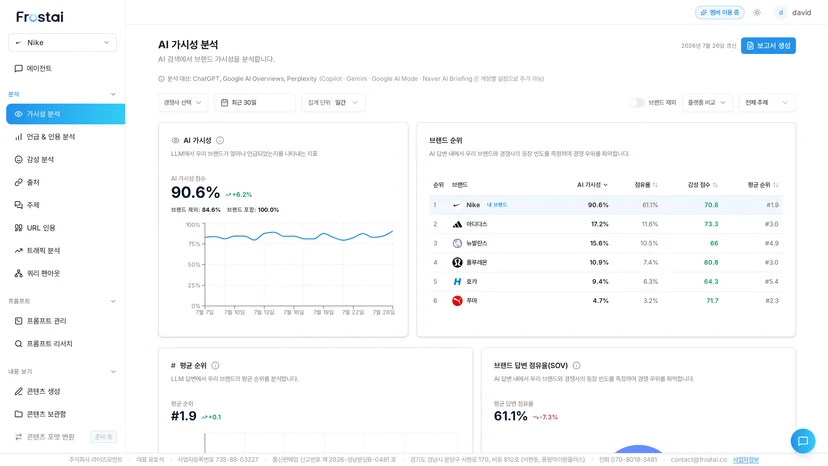Collapse the 내용 보기 sidebar section chevron
The image size is (828, 466).
pyautogui.click(x=113, y=371)
